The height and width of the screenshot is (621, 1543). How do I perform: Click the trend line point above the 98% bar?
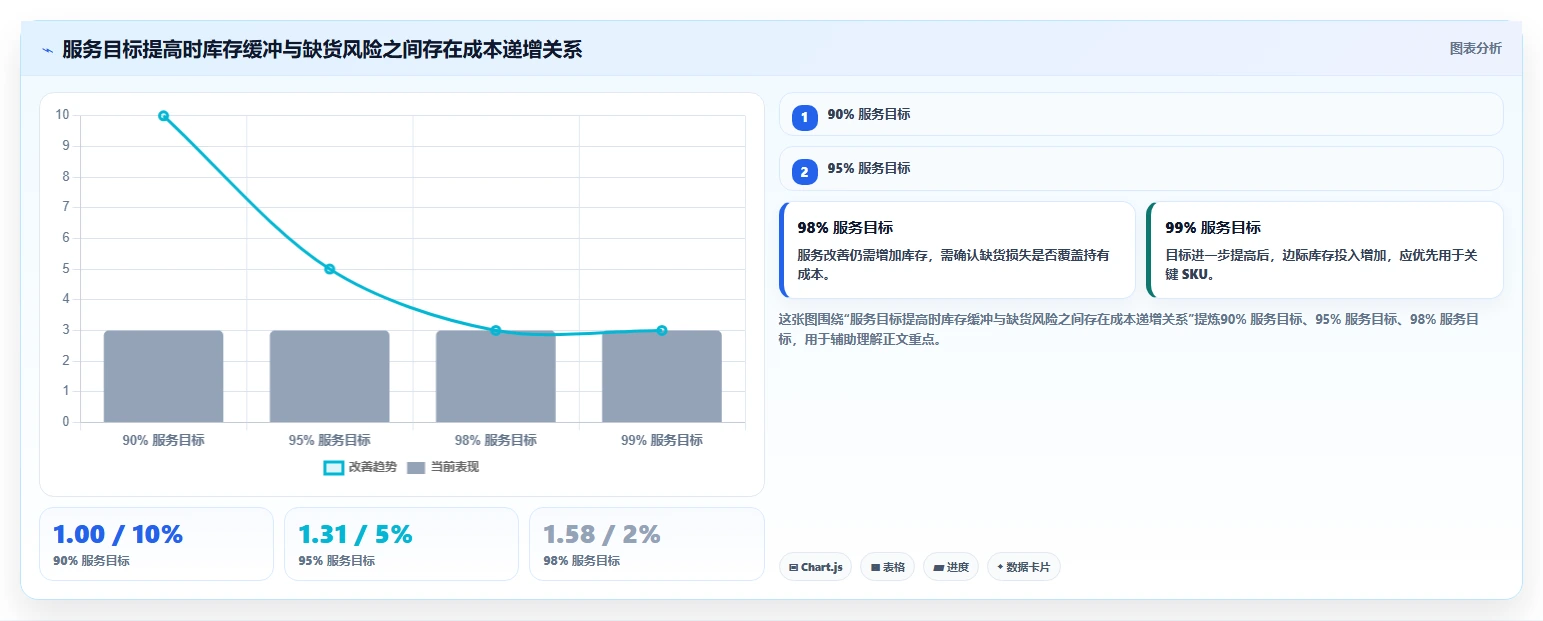pyautogui.click(x=495, y=330)
